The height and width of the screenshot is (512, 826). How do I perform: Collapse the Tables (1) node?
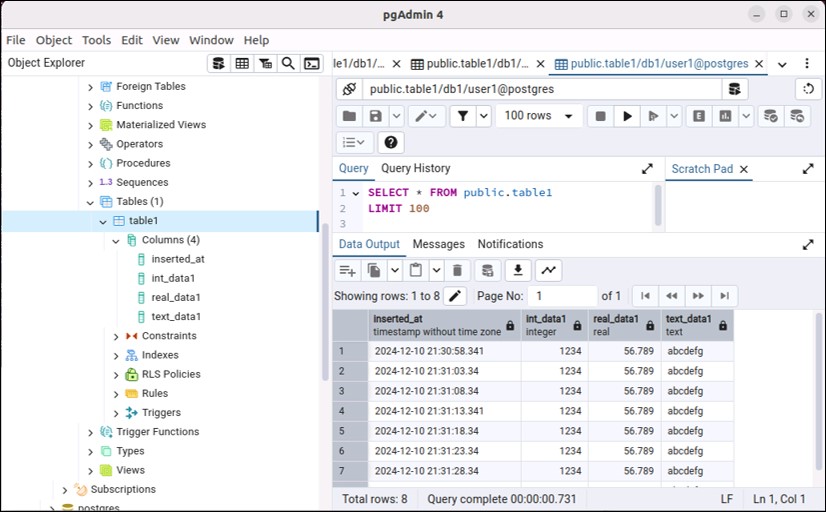tap(90, 202)
